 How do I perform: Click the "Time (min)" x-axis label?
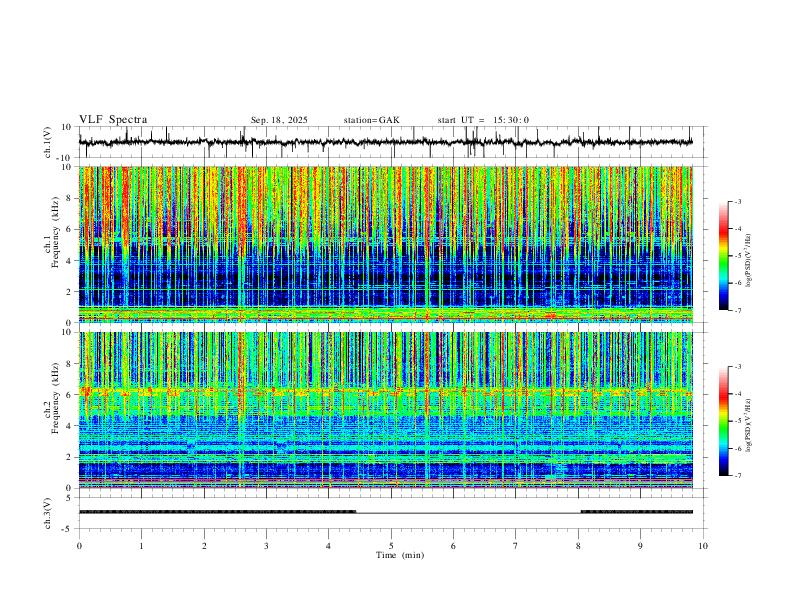coord(400,555)
